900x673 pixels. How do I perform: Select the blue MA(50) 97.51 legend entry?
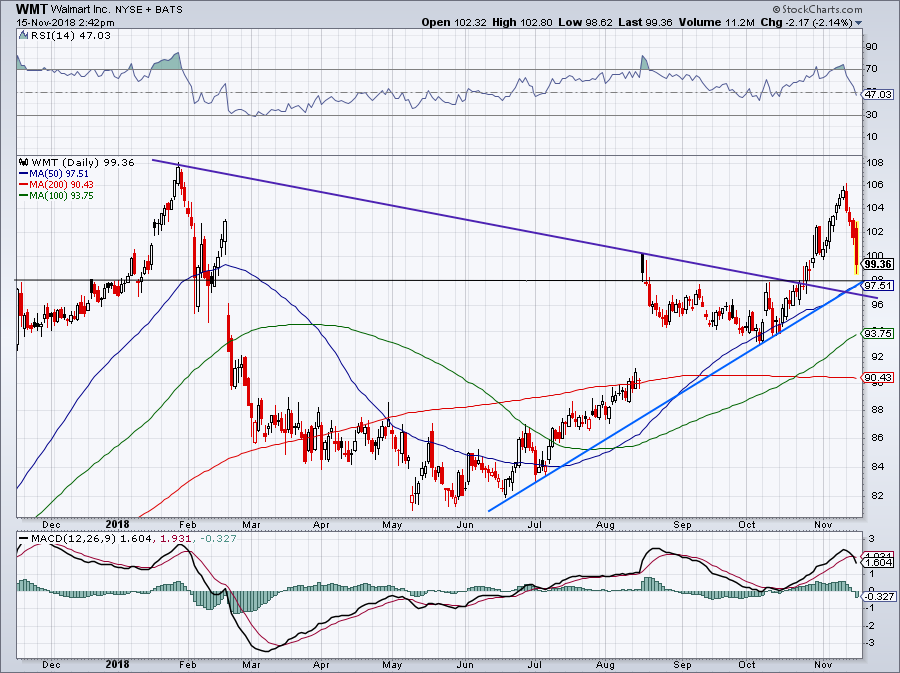[55, 173]
